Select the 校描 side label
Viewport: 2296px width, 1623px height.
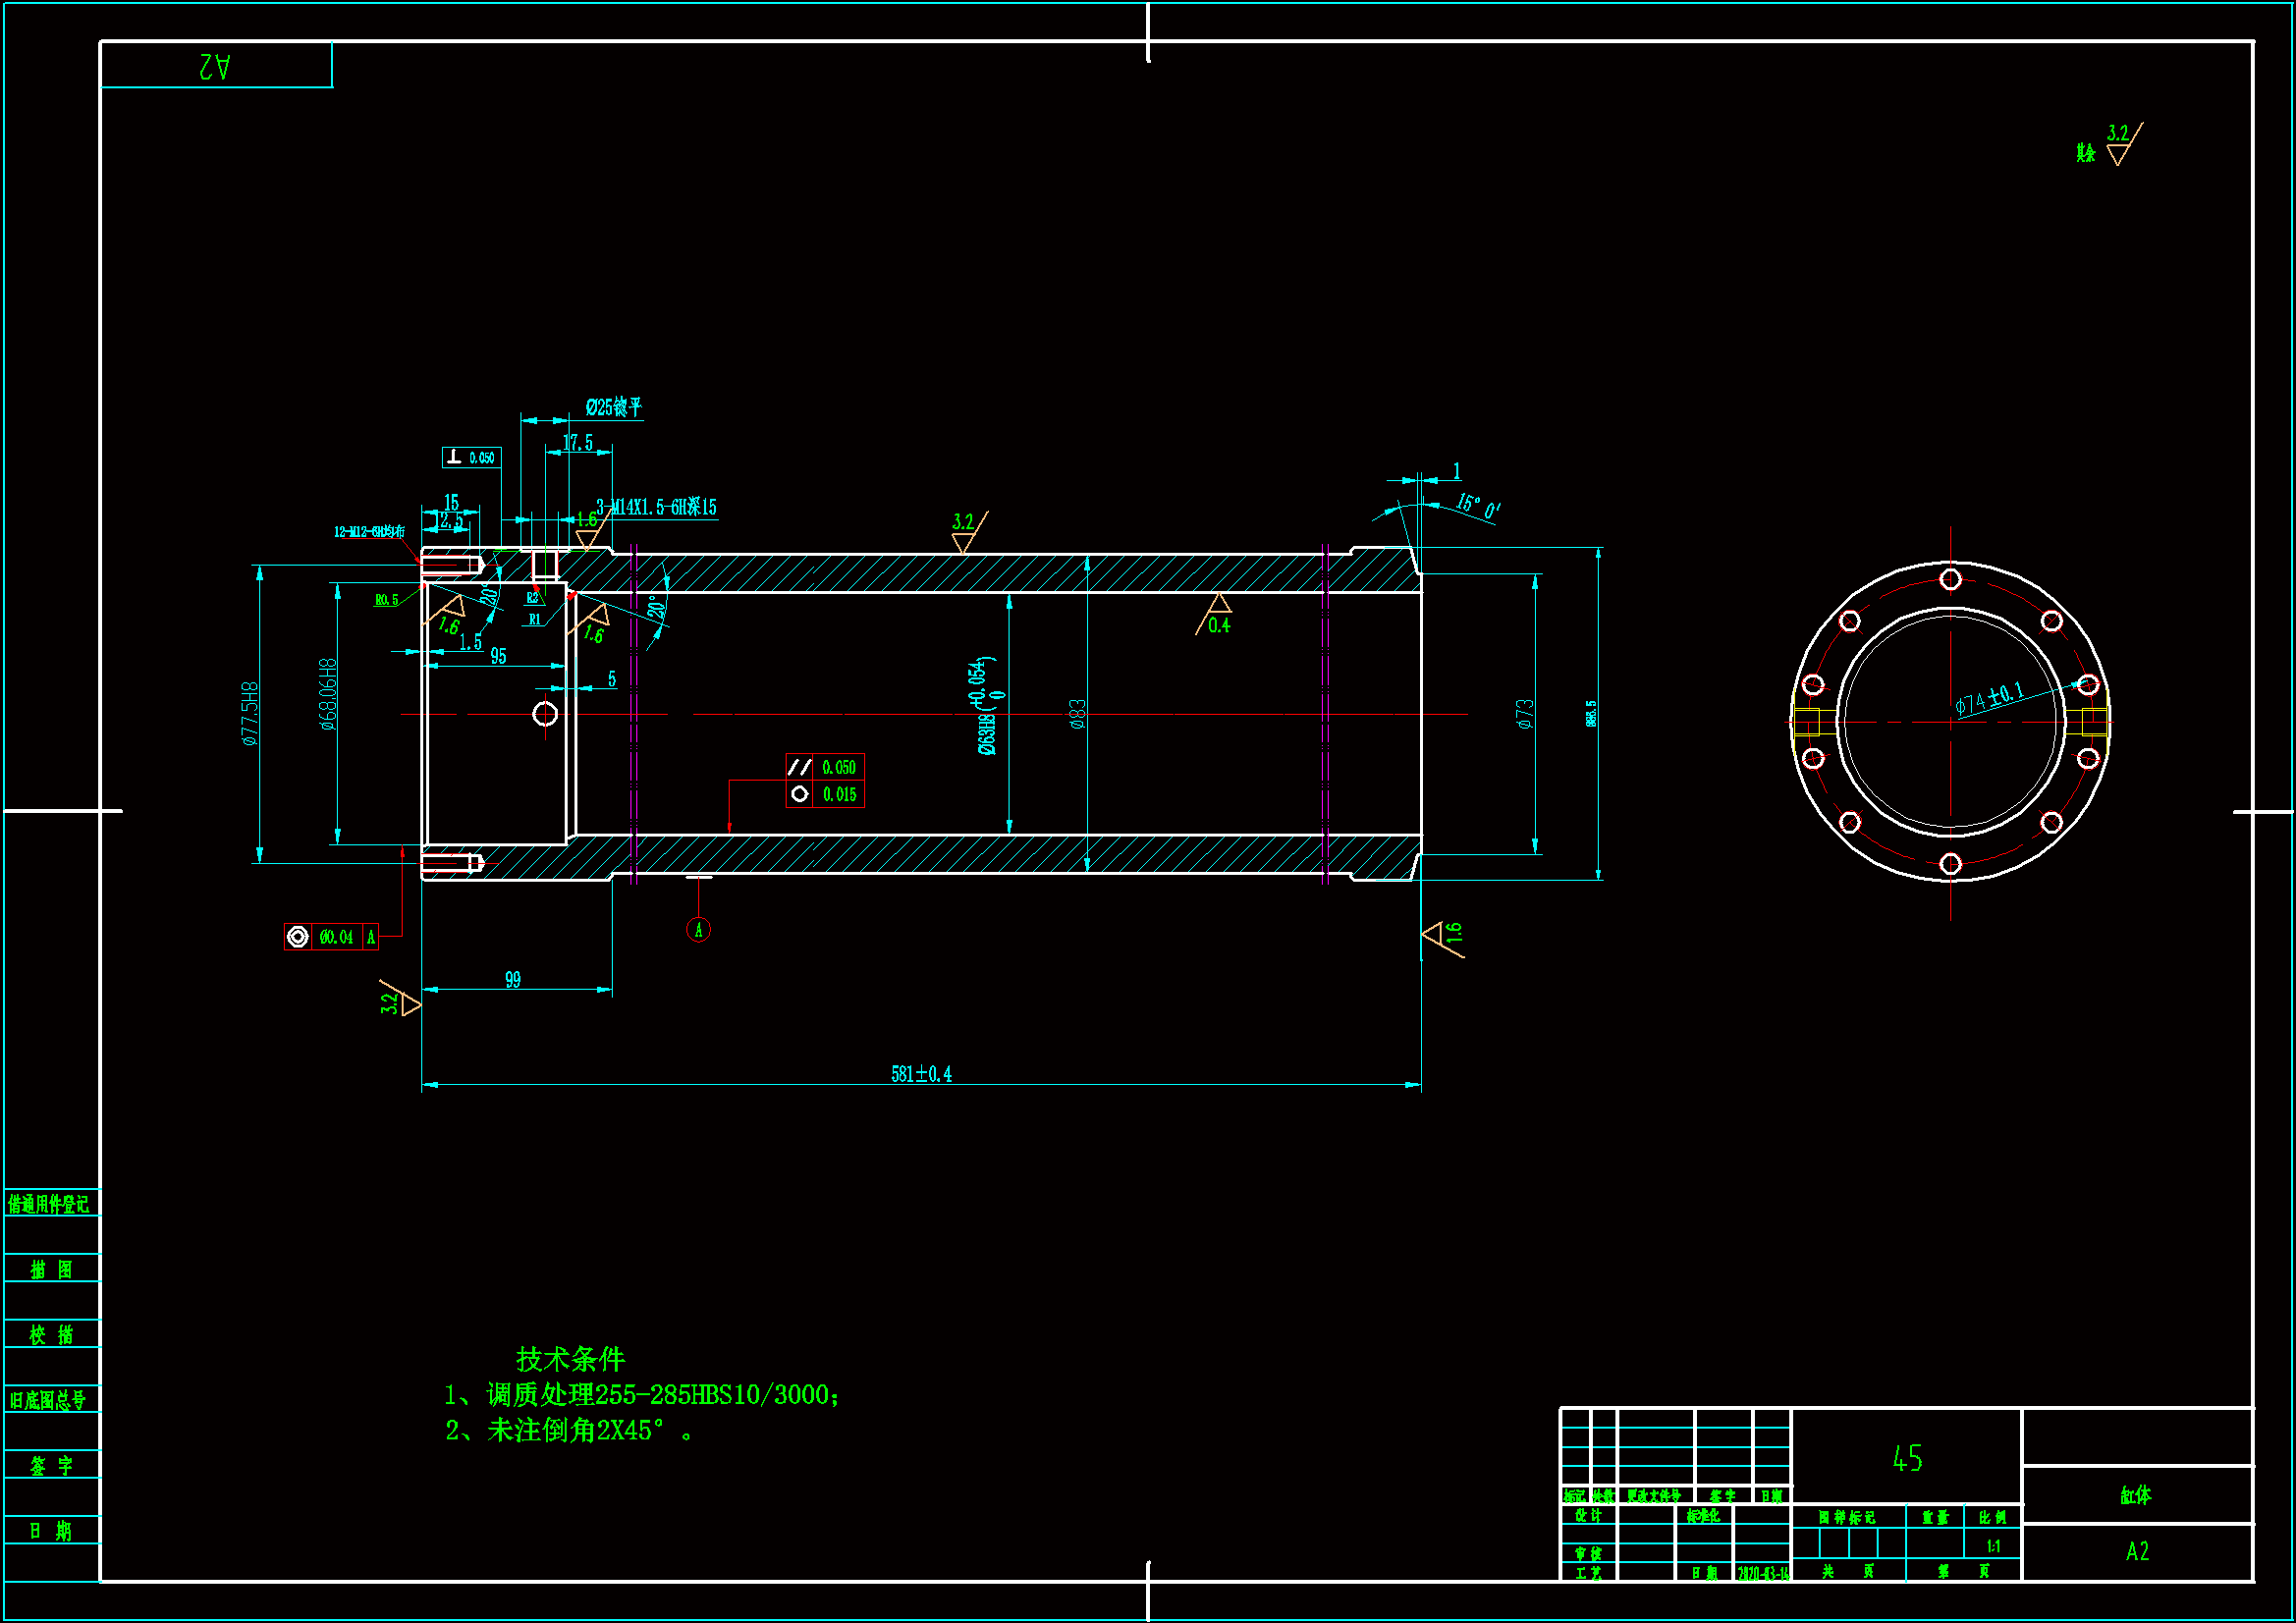(x=51, y=1334)
